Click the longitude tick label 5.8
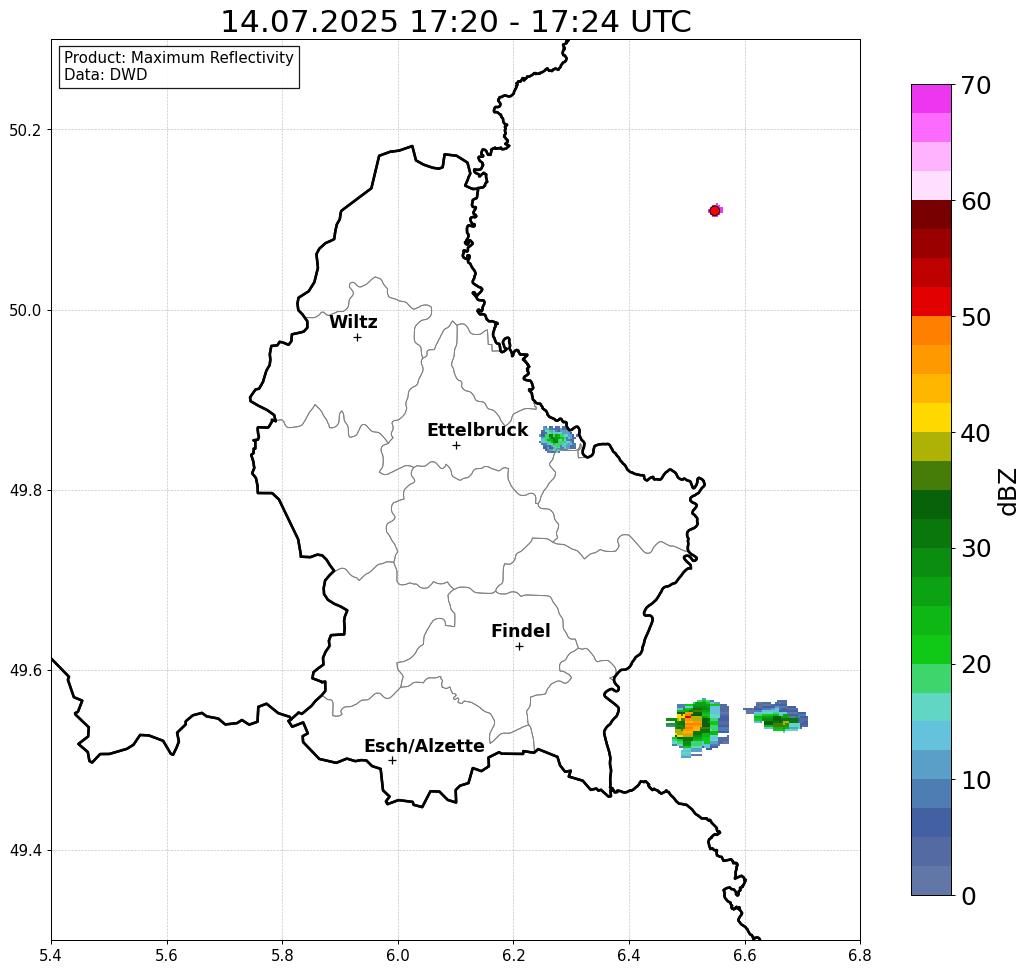Screen dimensions: 1029x973 click(x=282, y=956)
